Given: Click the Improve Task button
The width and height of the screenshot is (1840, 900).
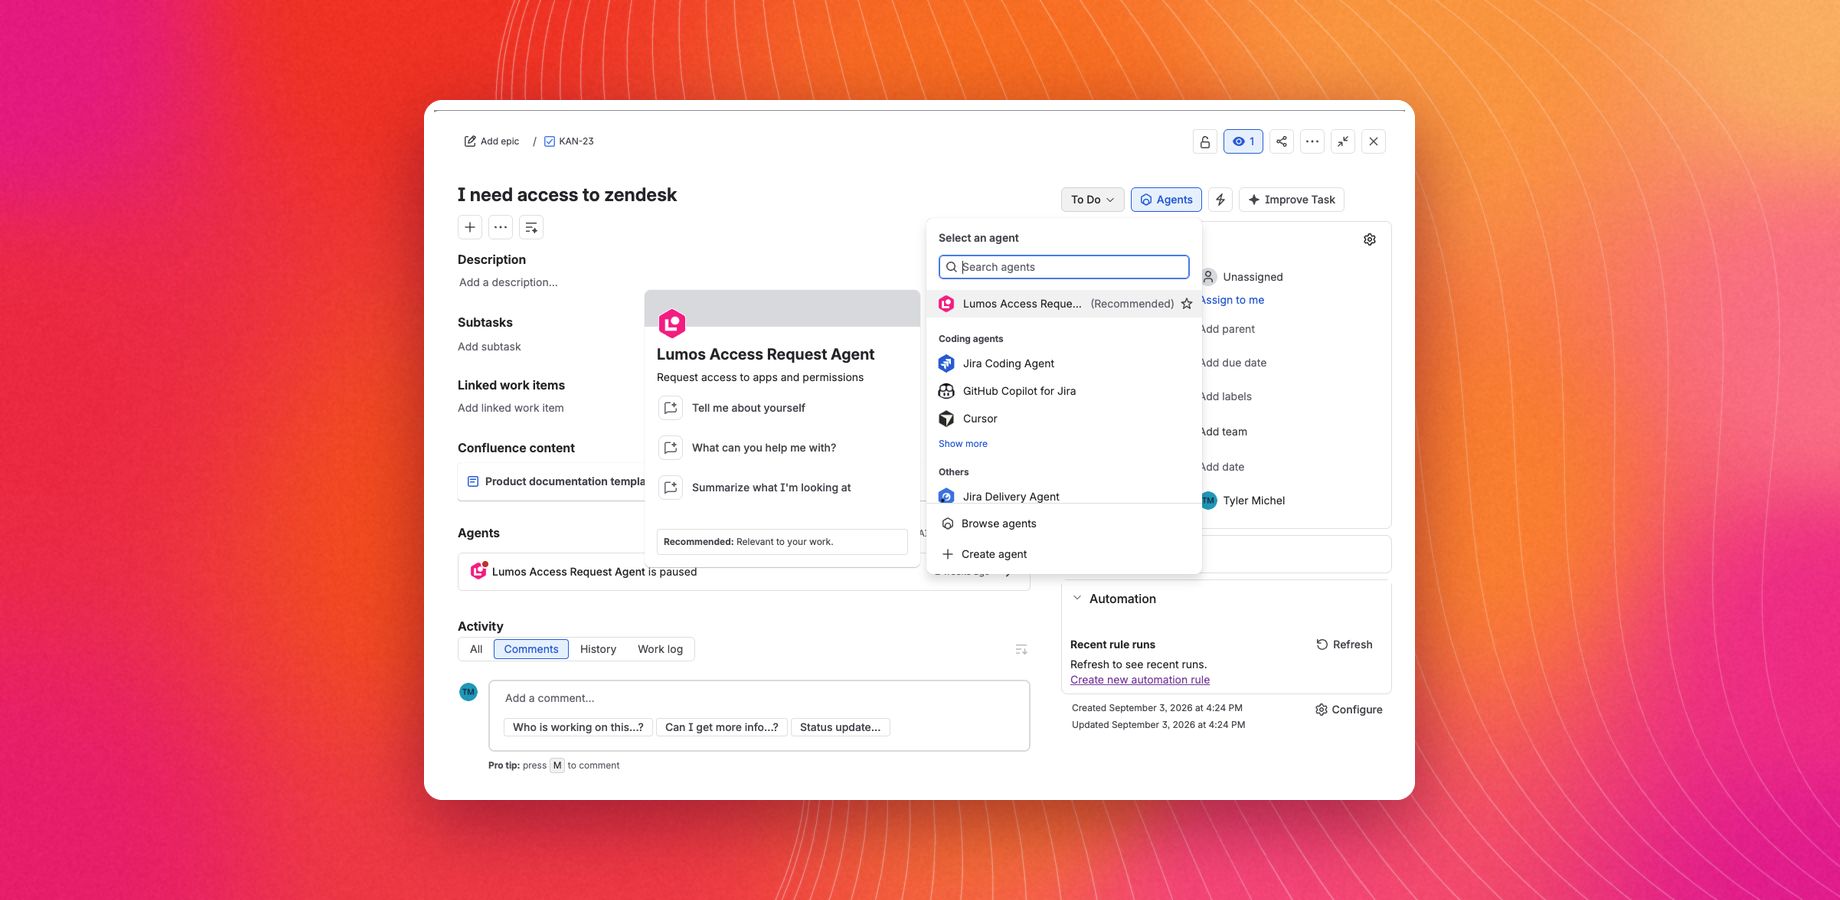Looking at the screenshot, I should pos(1291,200).
